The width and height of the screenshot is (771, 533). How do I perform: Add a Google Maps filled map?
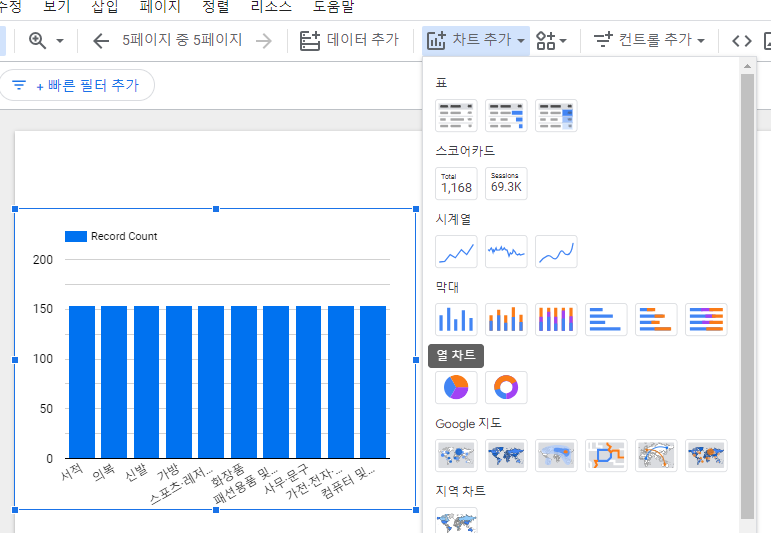[506, 455]
